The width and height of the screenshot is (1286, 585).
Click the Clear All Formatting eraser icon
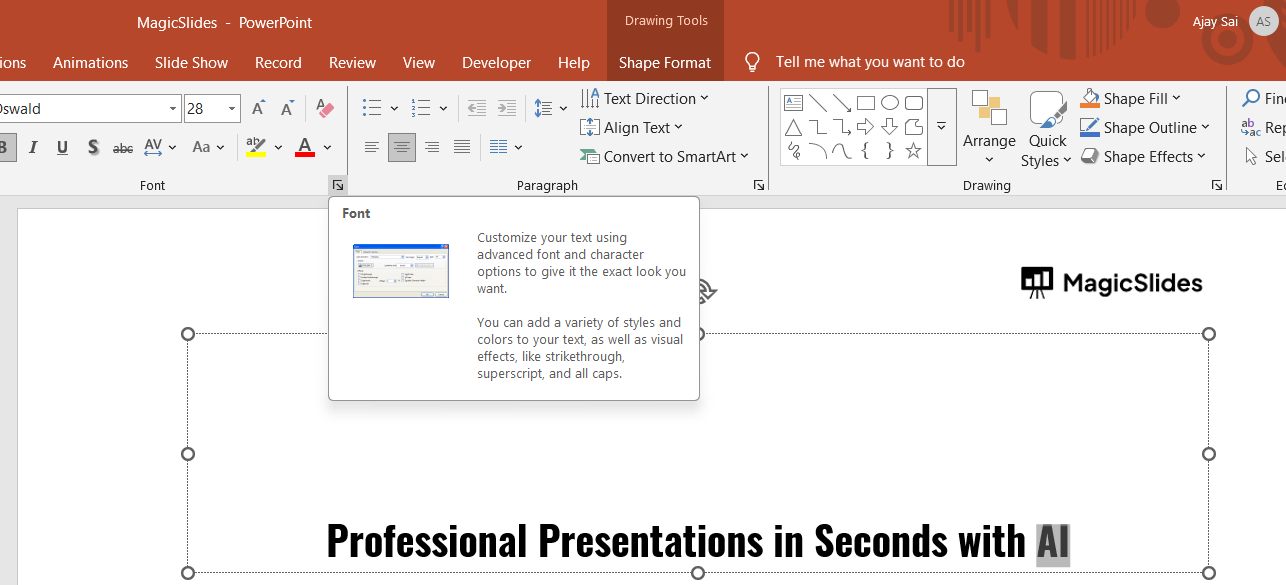click(324, 108)
